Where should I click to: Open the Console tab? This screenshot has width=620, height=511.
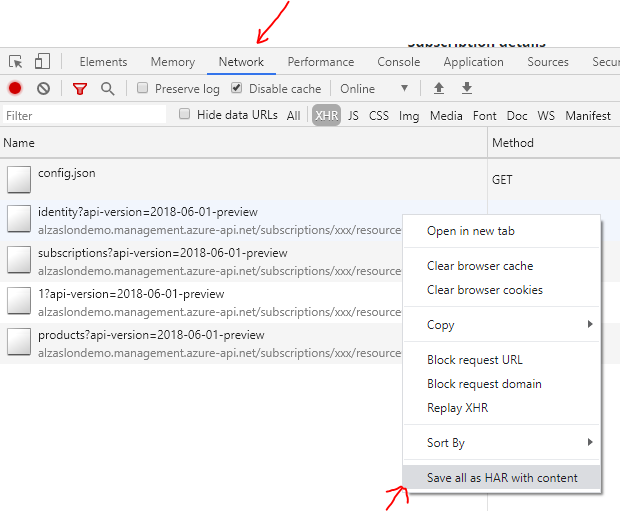click(399, 62)
